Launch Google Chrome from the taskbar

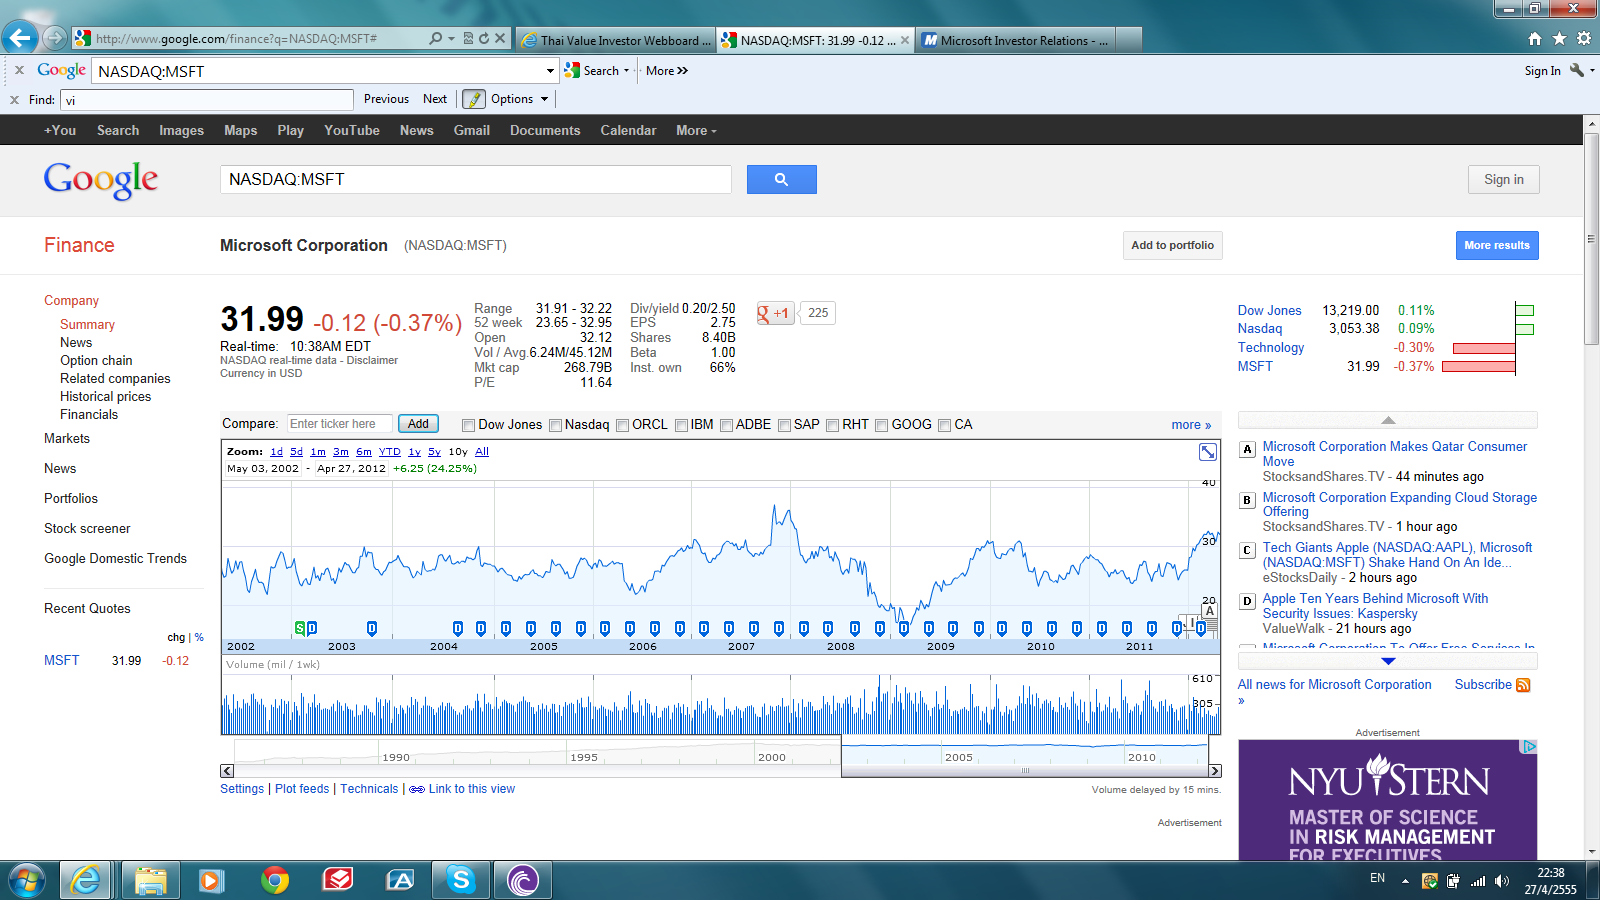point(275,880)
